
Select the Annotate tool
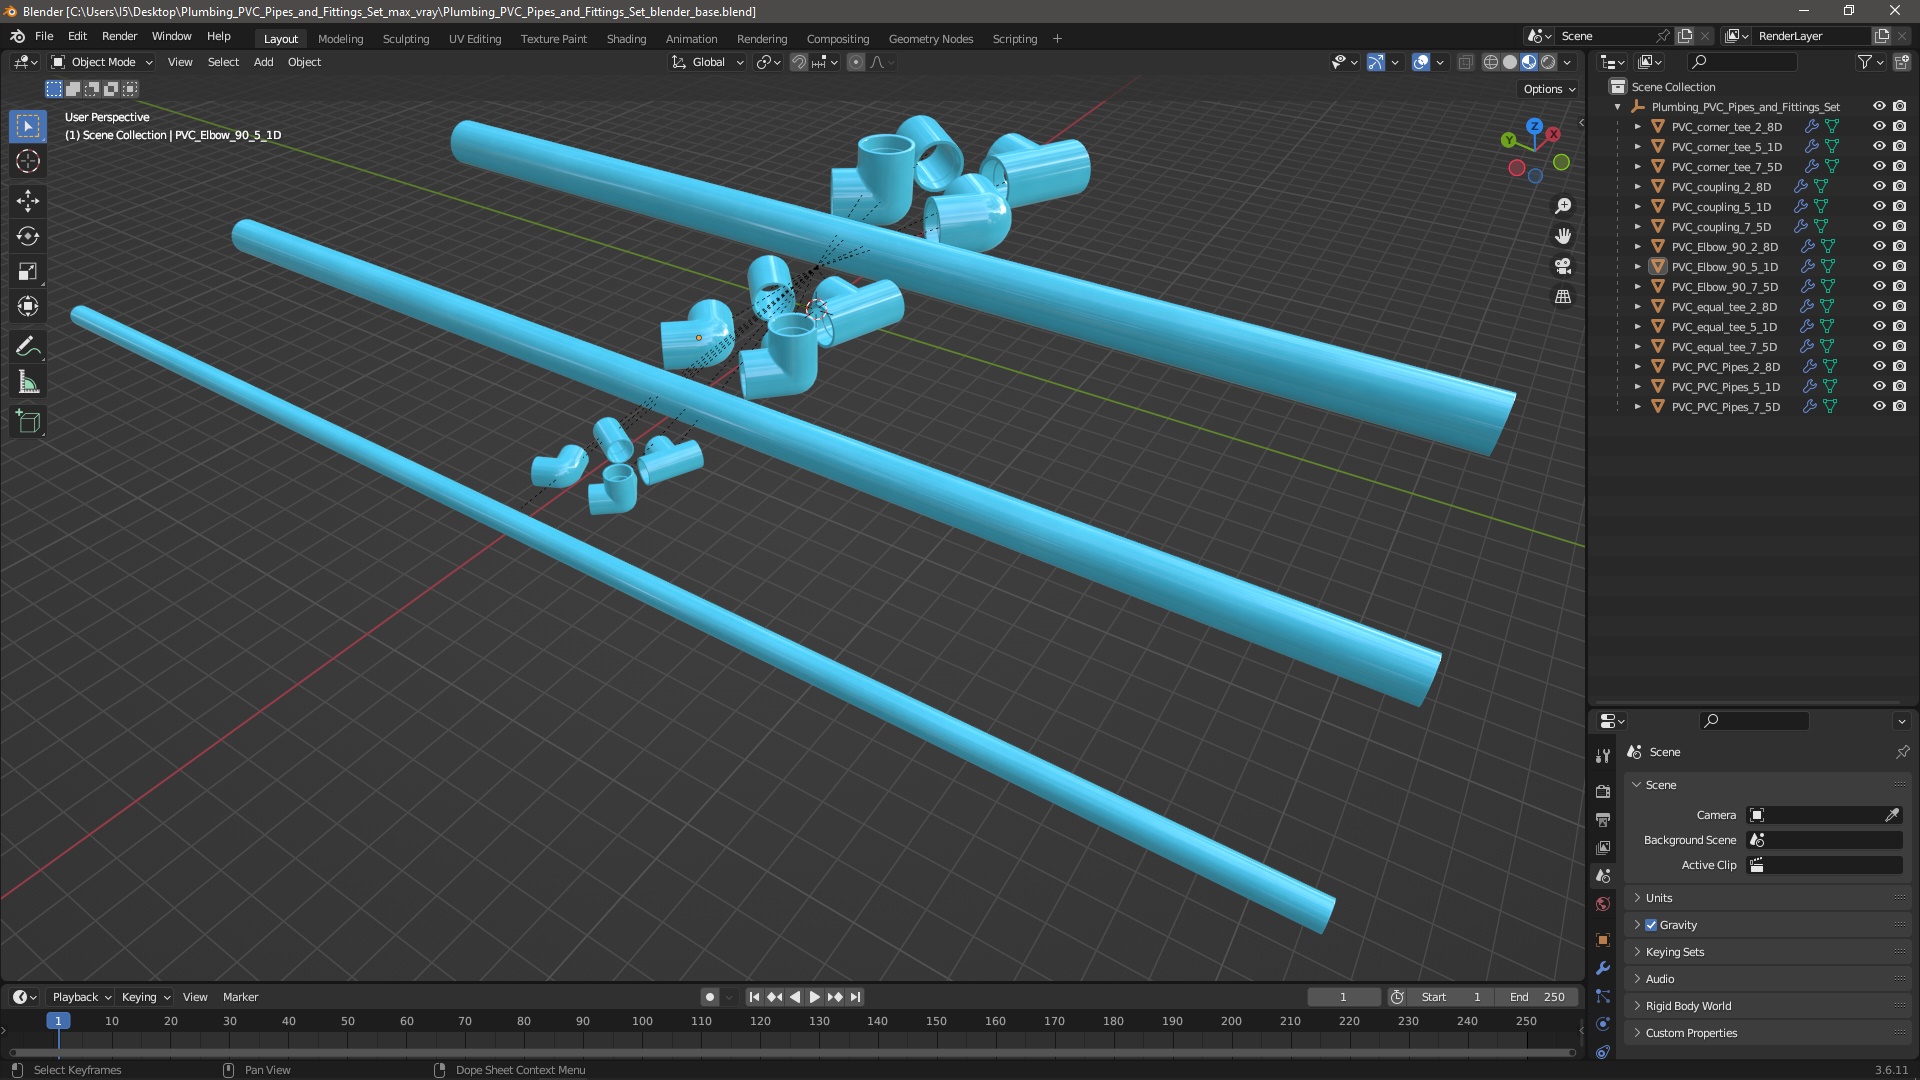pyautogui.click(x=28, y=347)
